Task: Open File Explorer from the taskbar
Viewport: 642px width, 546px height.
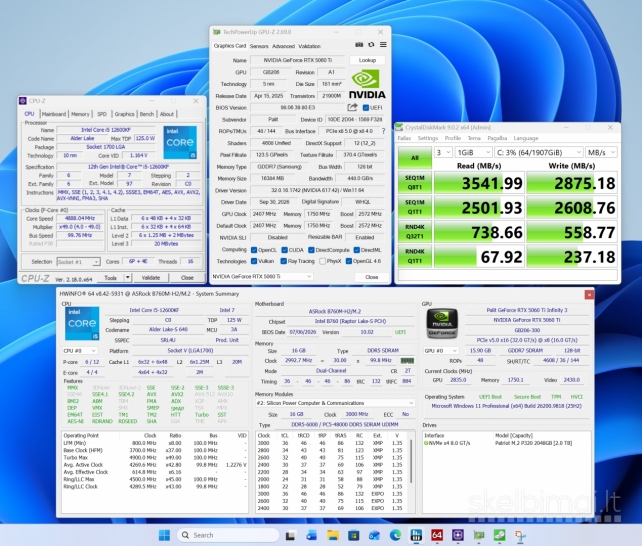Action: click(x=332, y=535)
